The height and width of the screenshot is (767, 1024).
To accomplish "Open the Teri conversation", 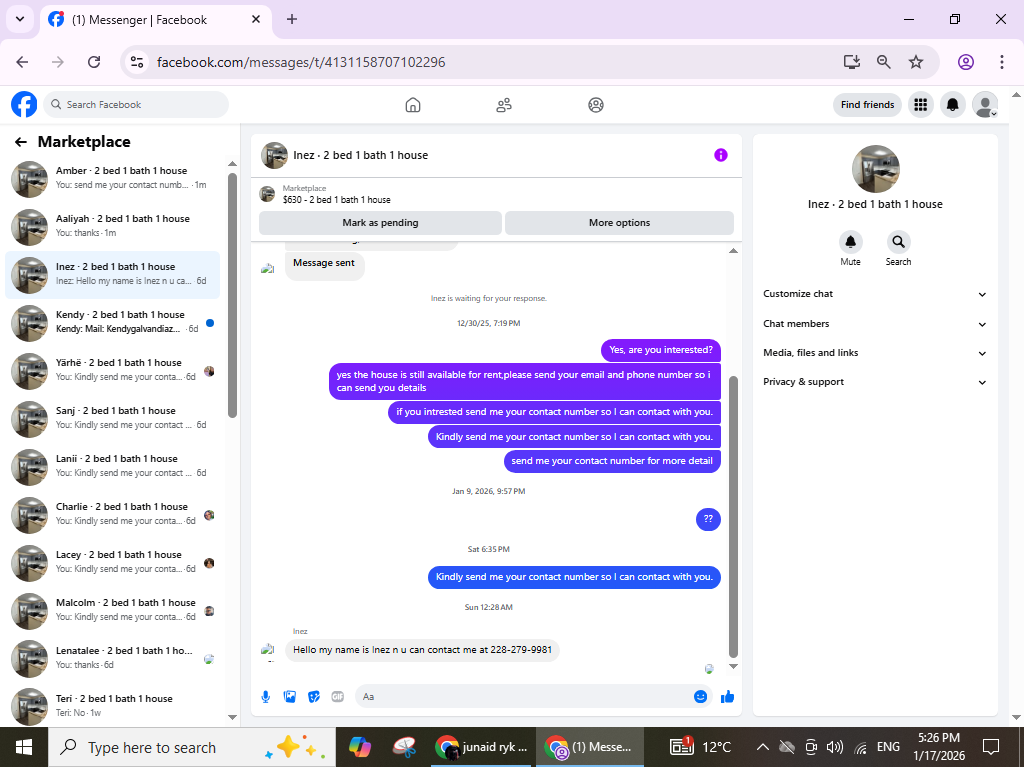I will pos(112,706).
